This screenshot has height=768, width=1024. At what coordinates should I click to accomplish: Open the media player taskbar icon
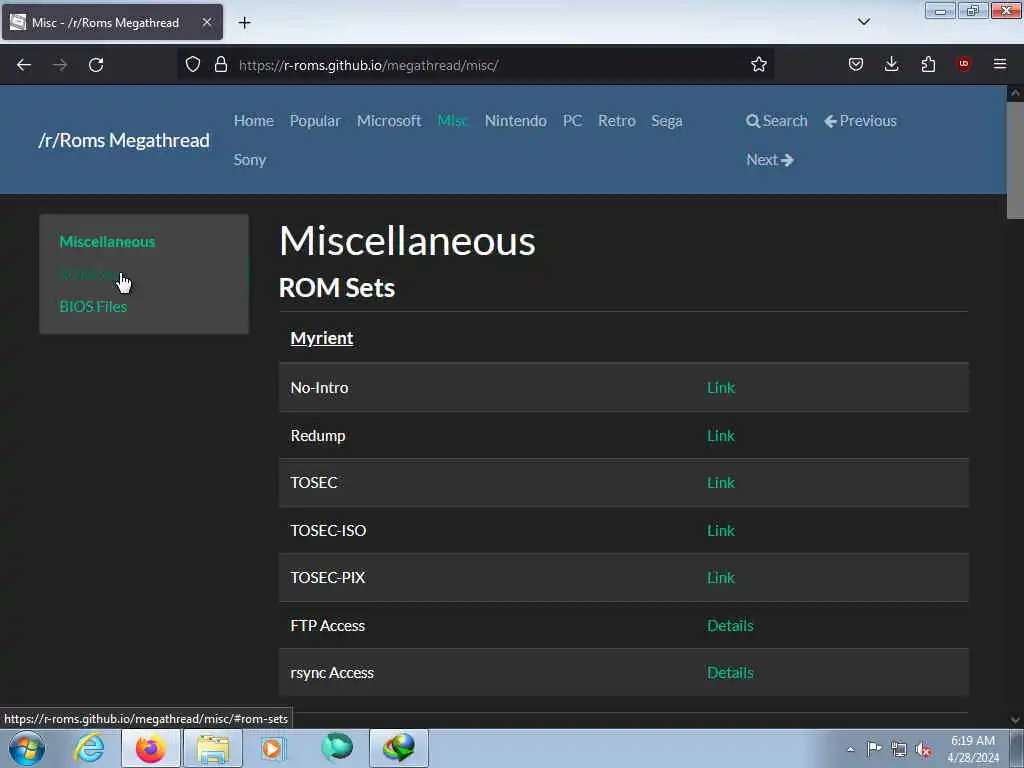274,748
